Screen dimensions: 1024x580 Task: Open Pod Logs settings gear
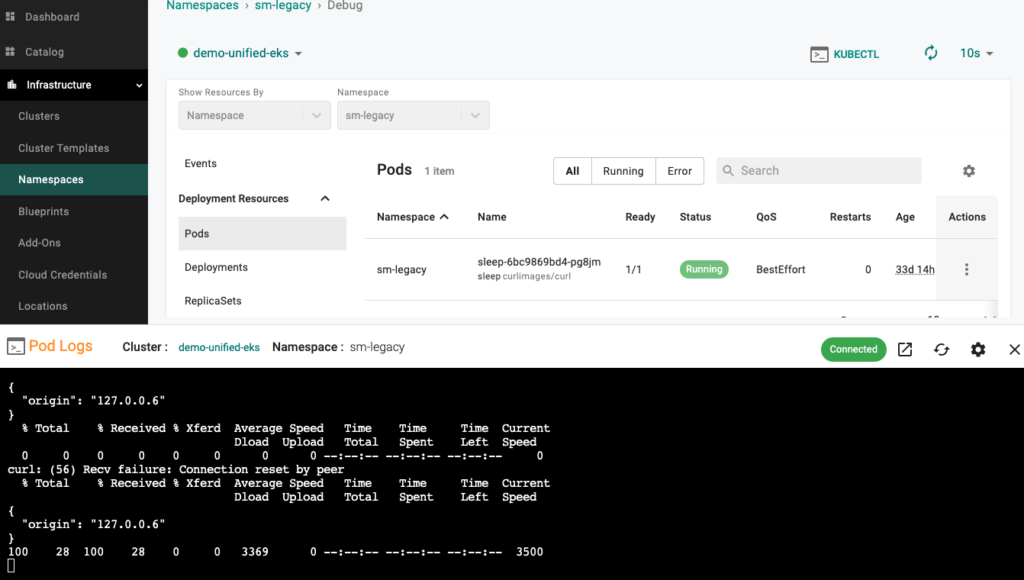978,349
